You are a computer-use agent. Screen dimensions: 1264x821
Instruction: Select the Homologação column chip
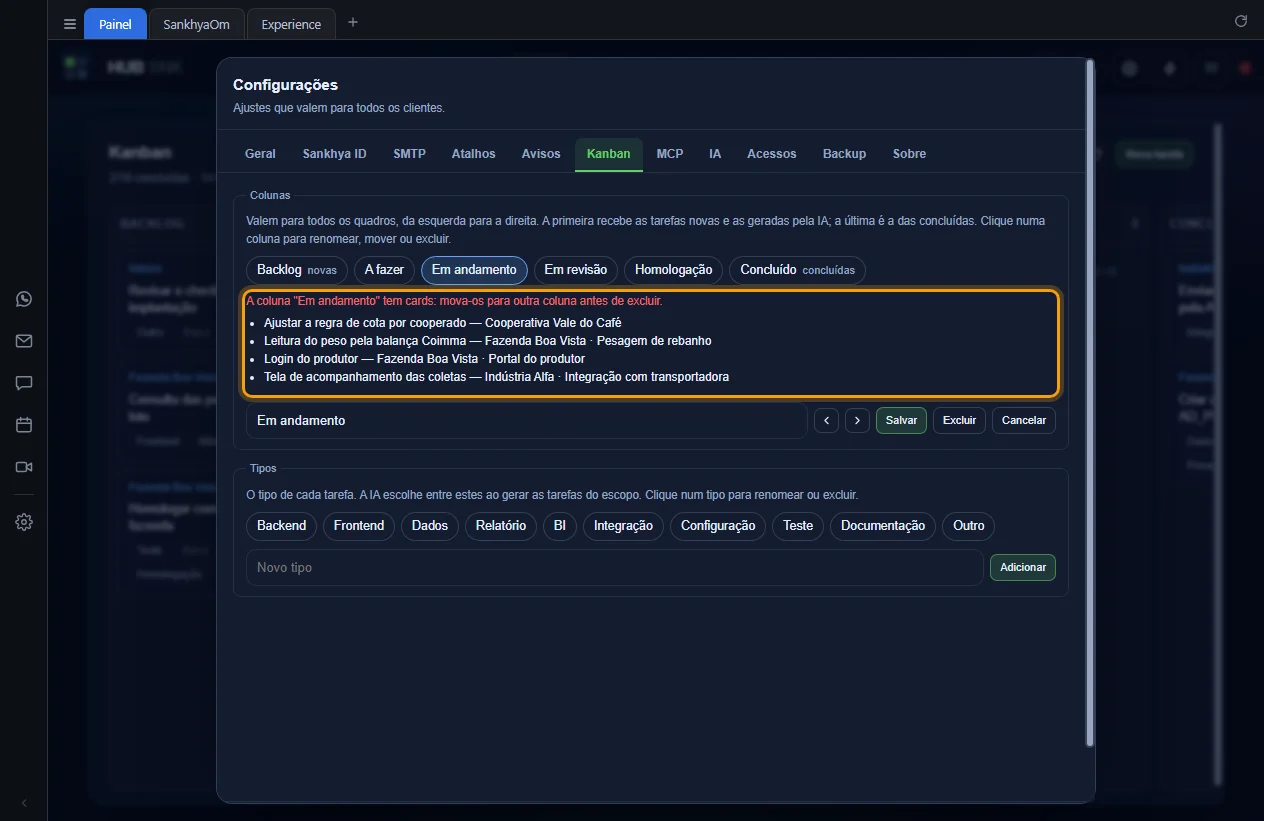pos(674,270)
